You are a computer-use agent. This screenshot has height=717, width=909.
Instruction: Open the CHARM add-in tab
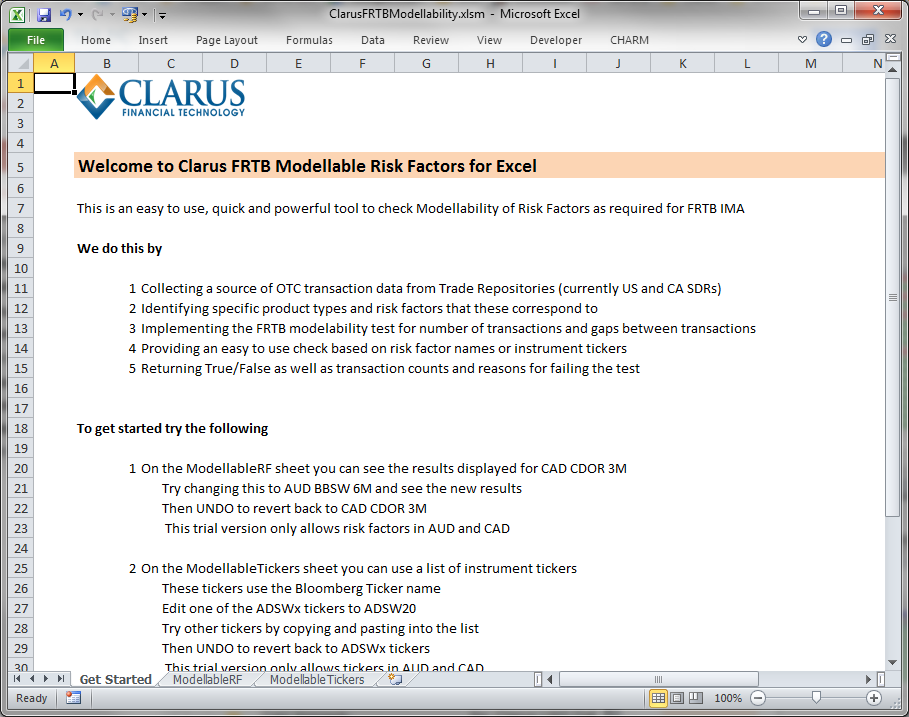tap(629, 40)
